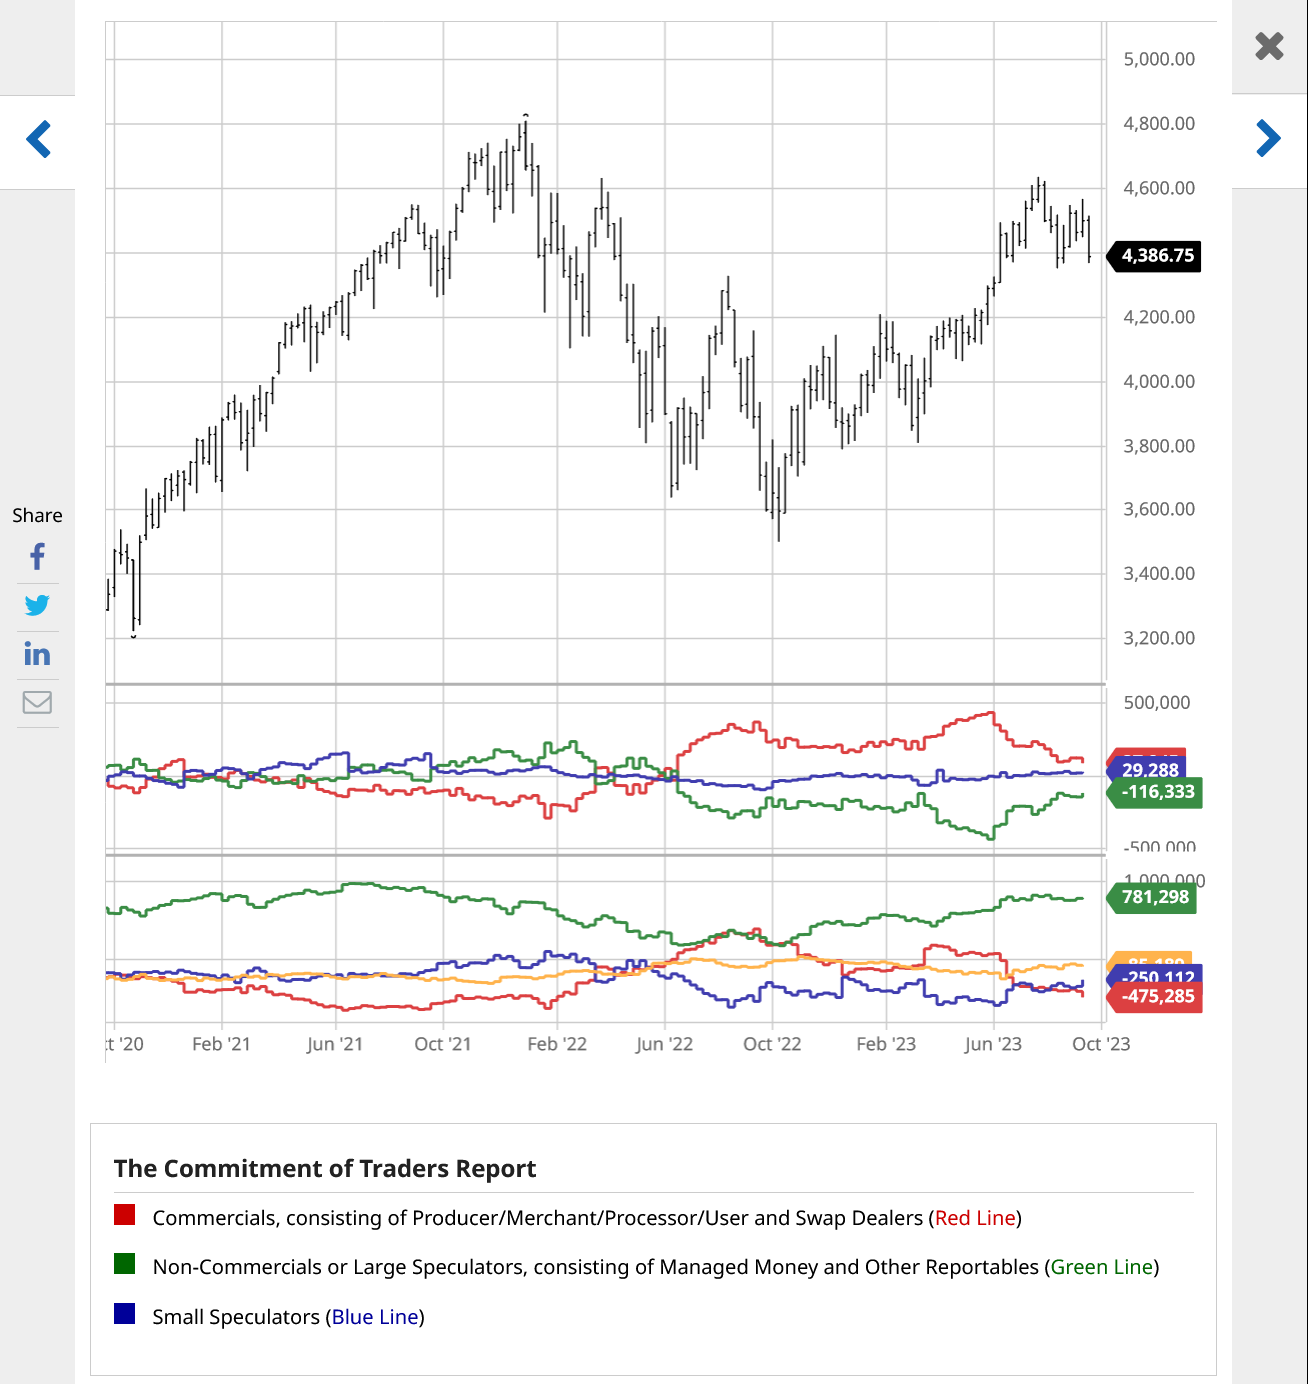The height and width of the screenshot is (1384, 1308).
Task: Click the blue Small Speculators legend swatch
Action: [x=125, y=1315]
